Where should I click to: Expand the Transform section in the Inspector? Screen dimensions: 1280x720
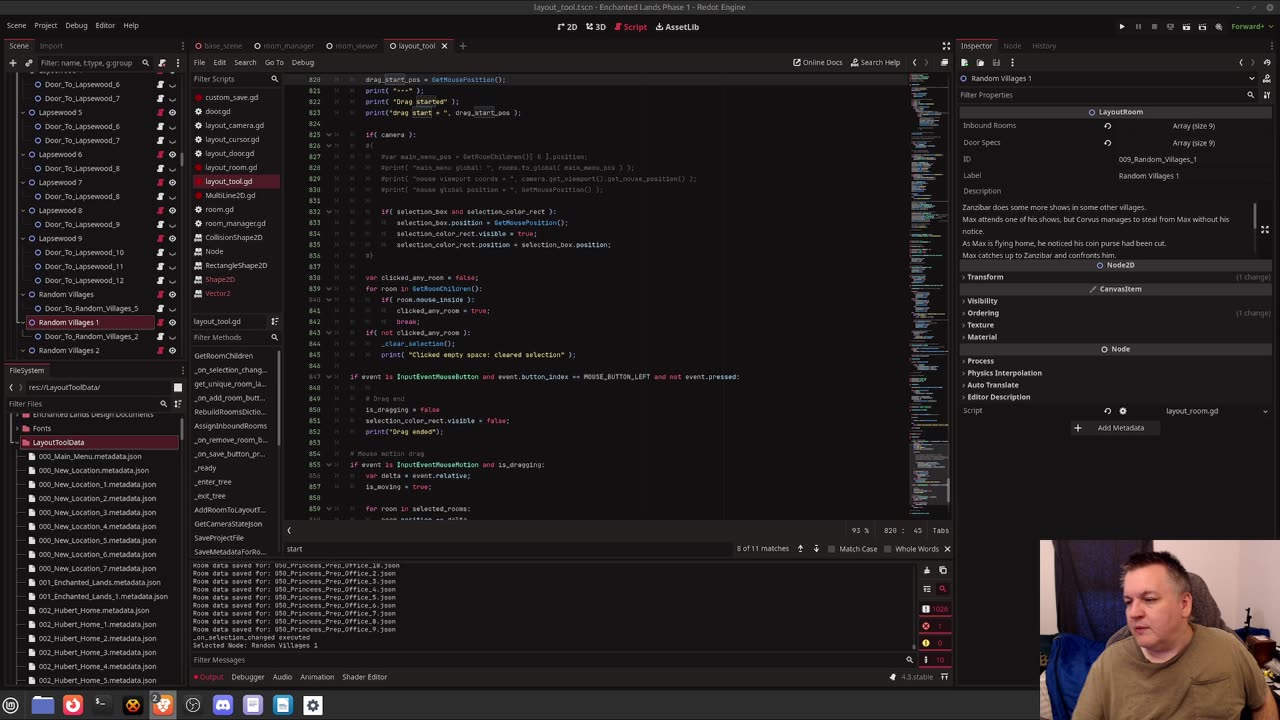pyautogui.click(x=985, y=277)
